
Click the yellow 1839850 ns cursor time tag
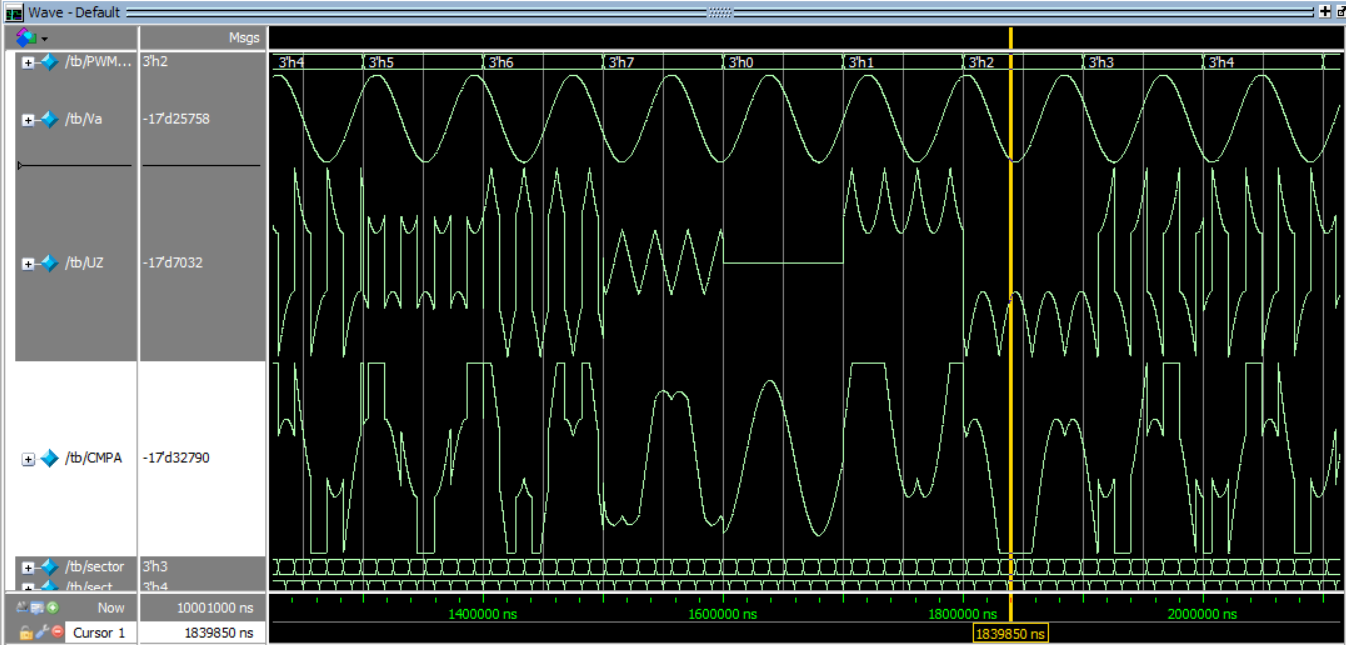(x=1010, y=634)
